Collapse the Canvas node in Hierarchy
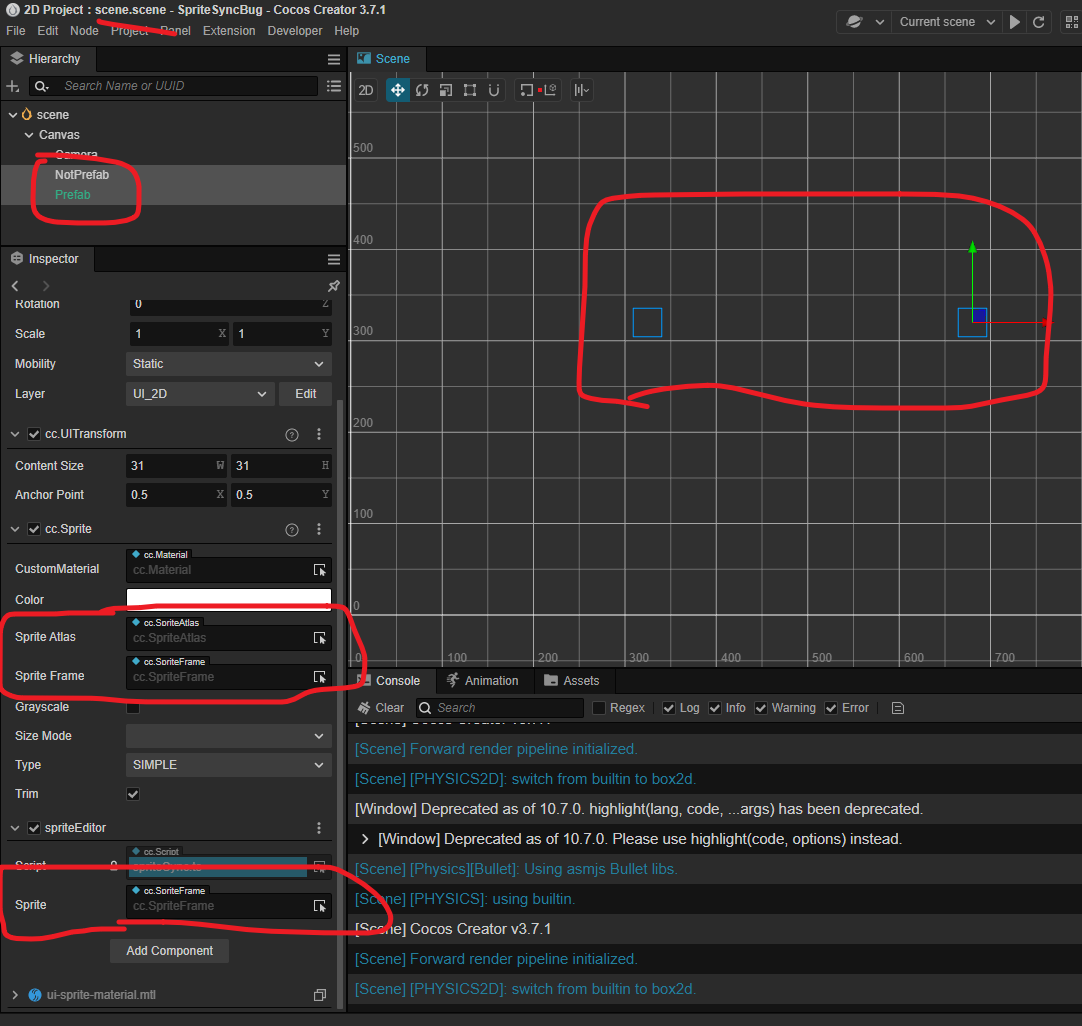 coord(28,135)
